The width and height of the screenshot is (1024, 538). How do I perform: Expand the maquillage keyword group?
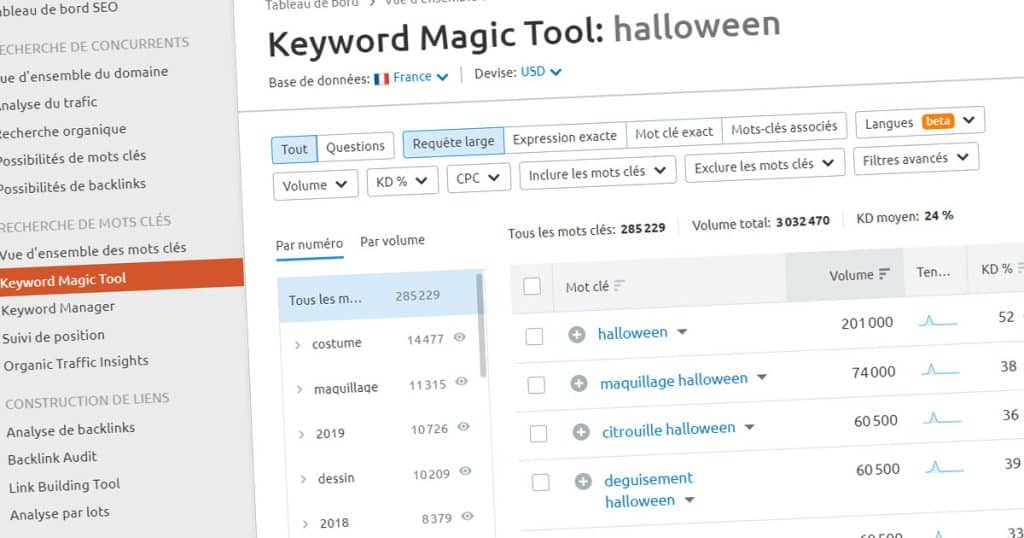pos(299,390)
